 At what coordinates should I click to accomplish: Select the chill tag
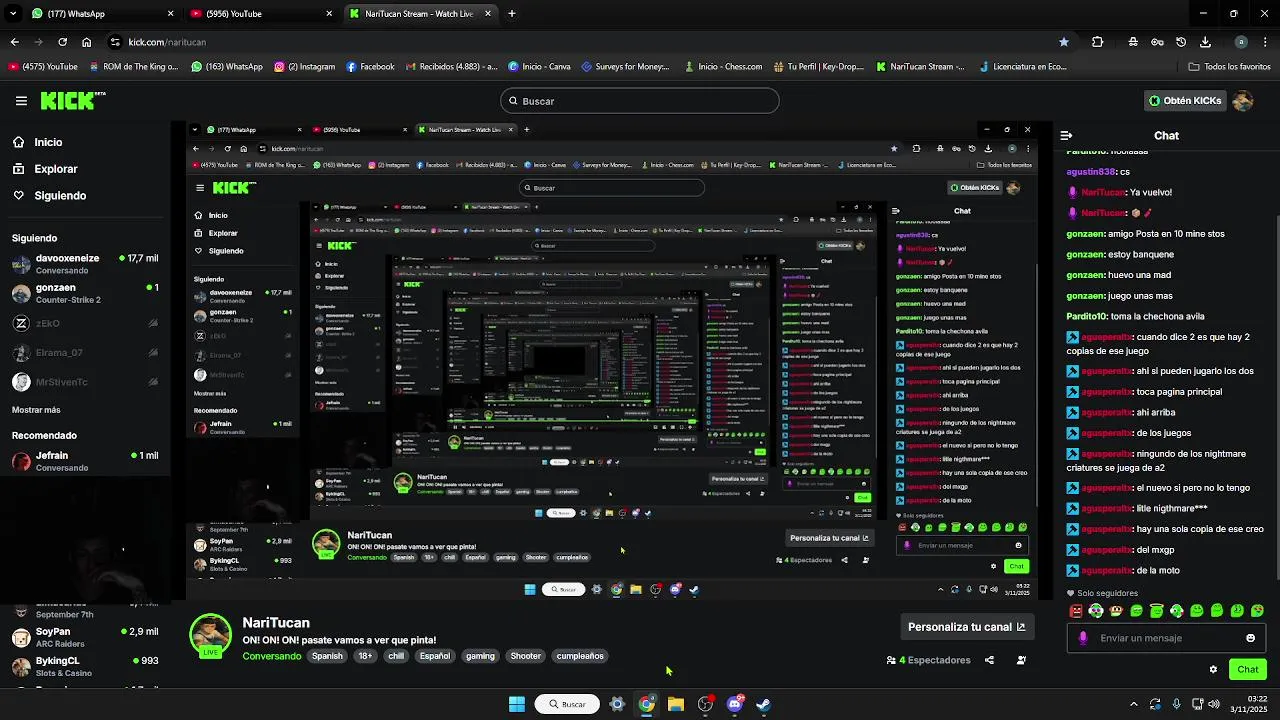pos(396,656)
